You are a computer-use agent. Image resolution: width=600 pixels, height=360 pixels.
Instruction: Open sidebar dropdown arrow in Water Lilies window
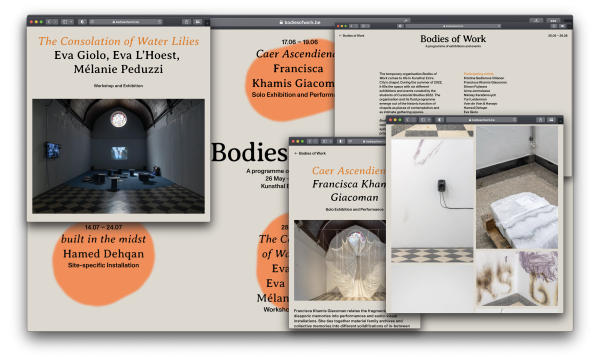tap(71, 22)
